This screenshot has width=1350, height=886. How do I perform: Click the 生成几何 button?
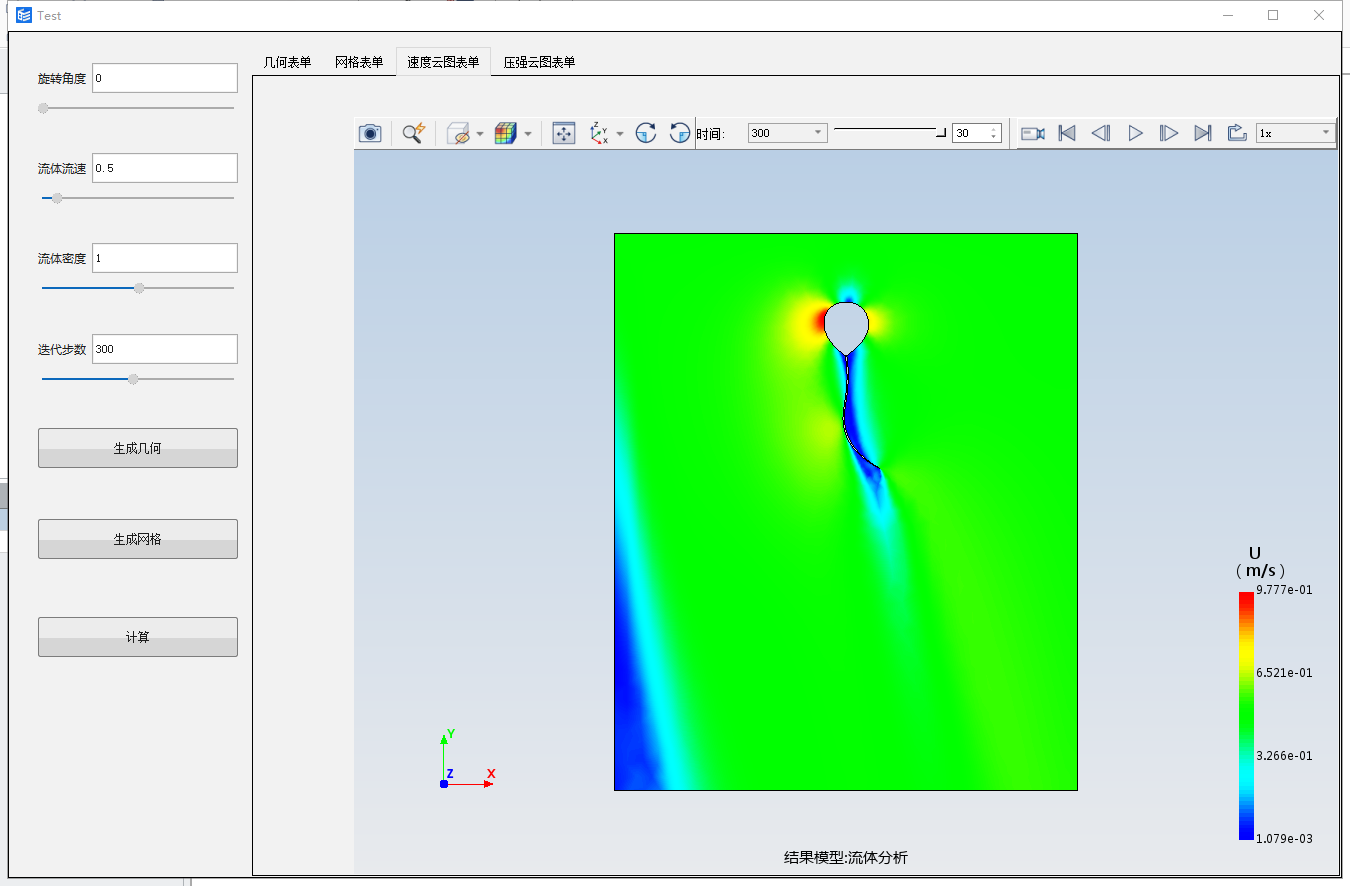138,448
